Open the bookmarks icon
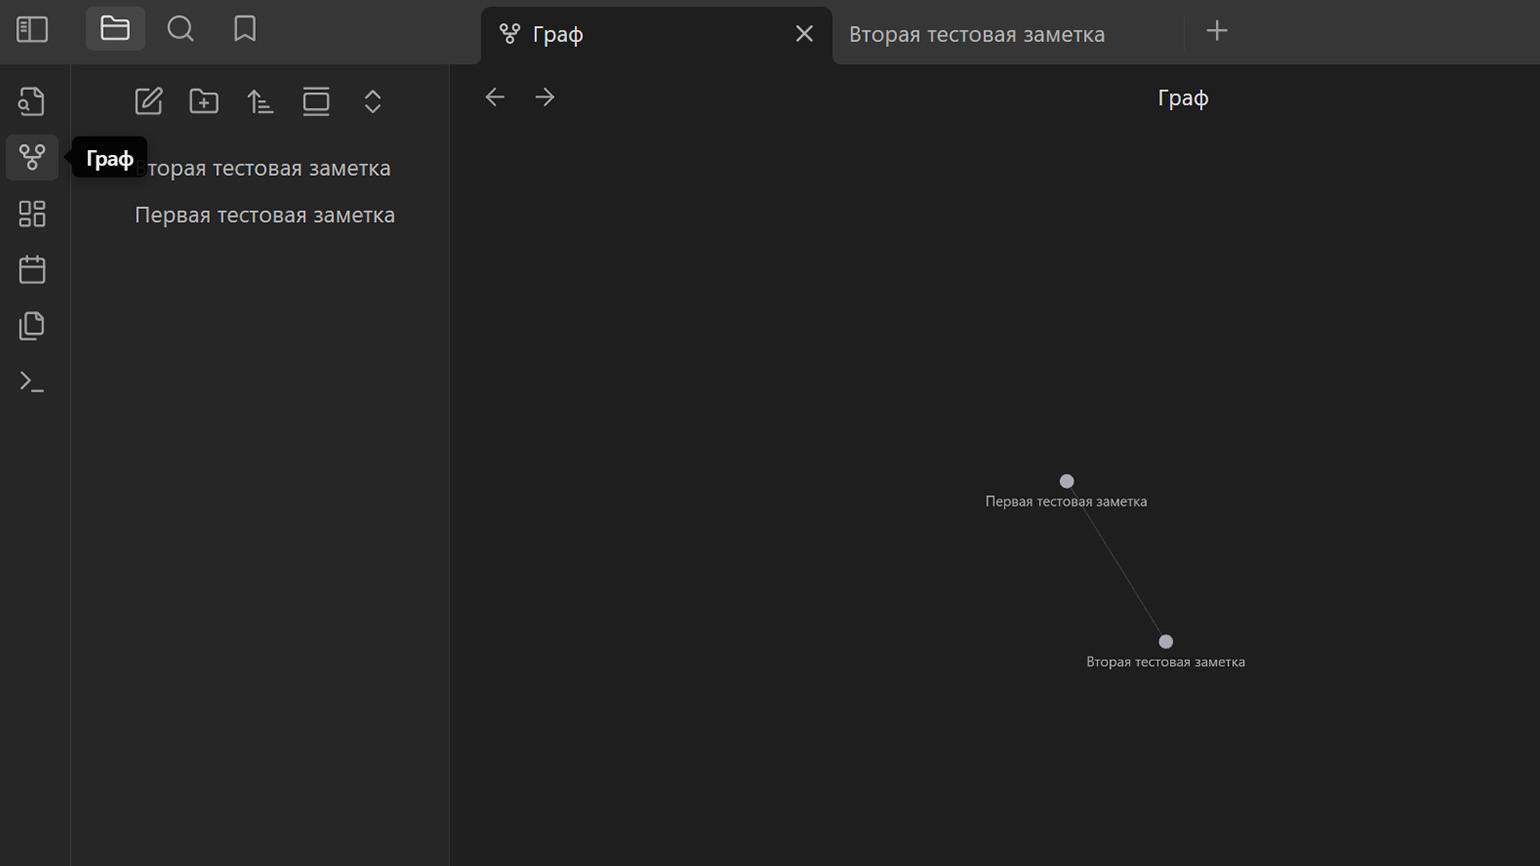 point(245,29)
